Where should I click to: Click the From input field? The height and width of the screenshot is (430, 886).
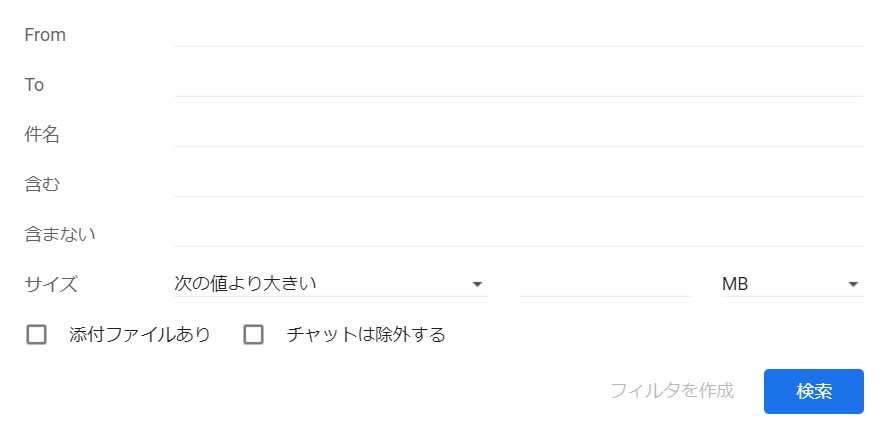pos(518,34)
